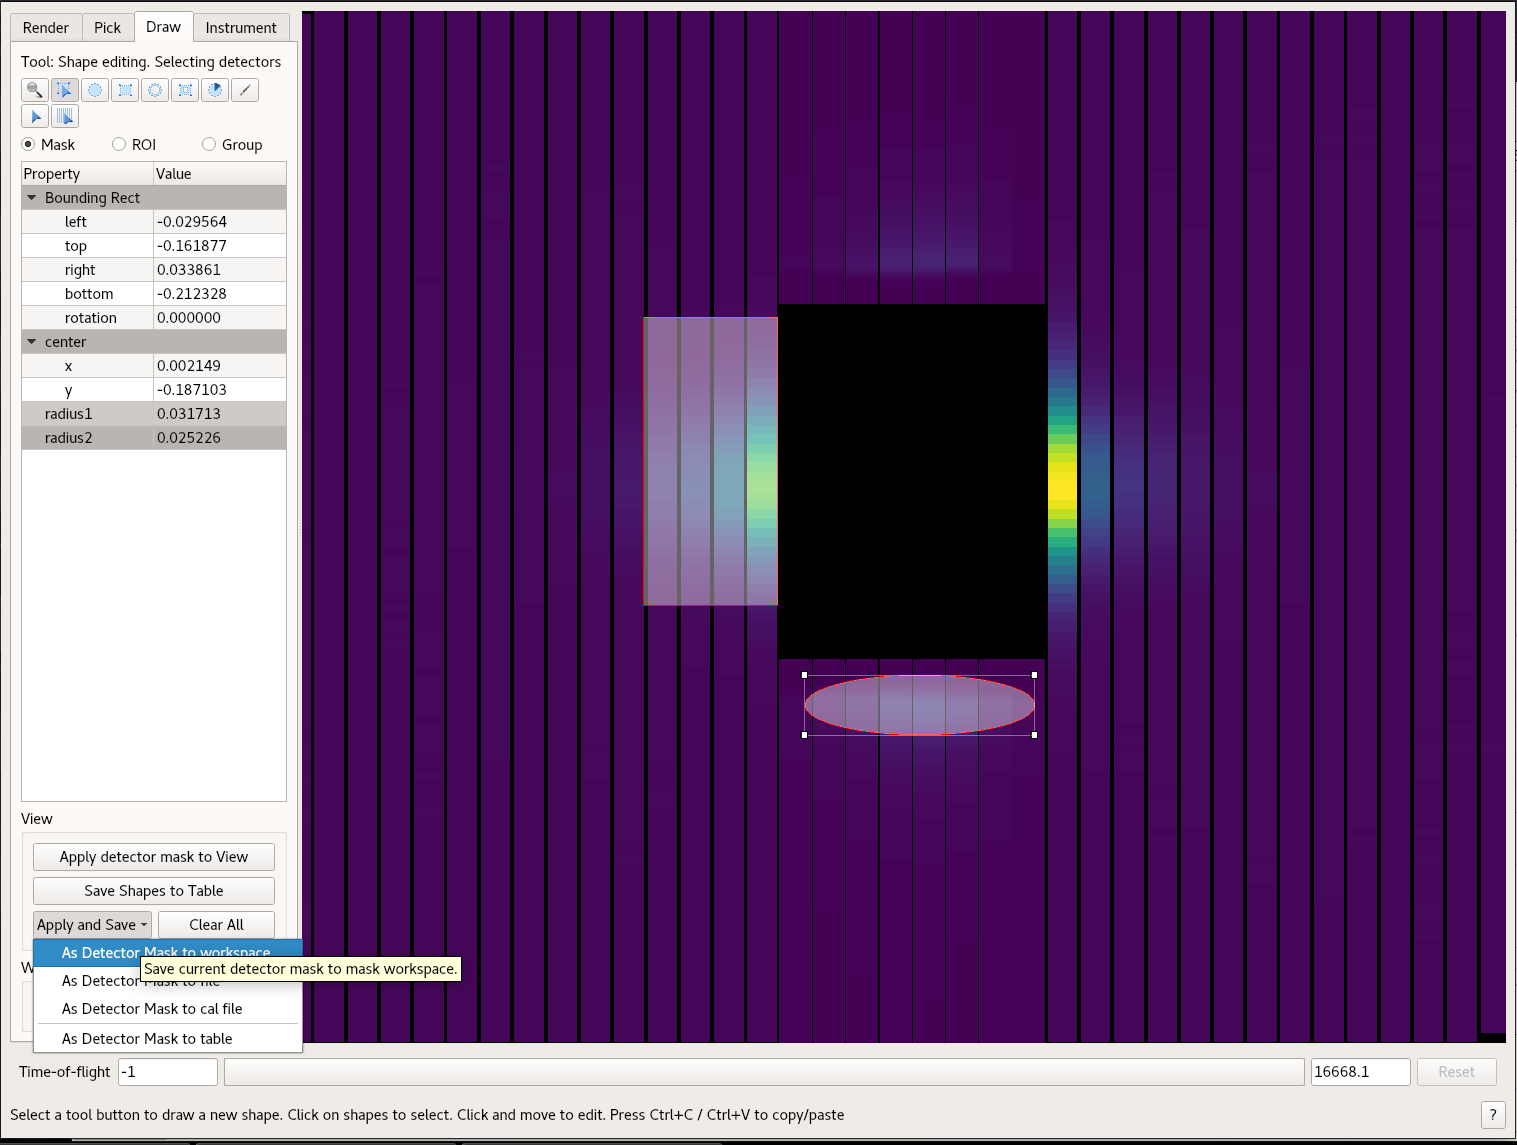Choose the draw rectangle tool
Viewport: 1517px width, 1145px height.
click(125, 90)
